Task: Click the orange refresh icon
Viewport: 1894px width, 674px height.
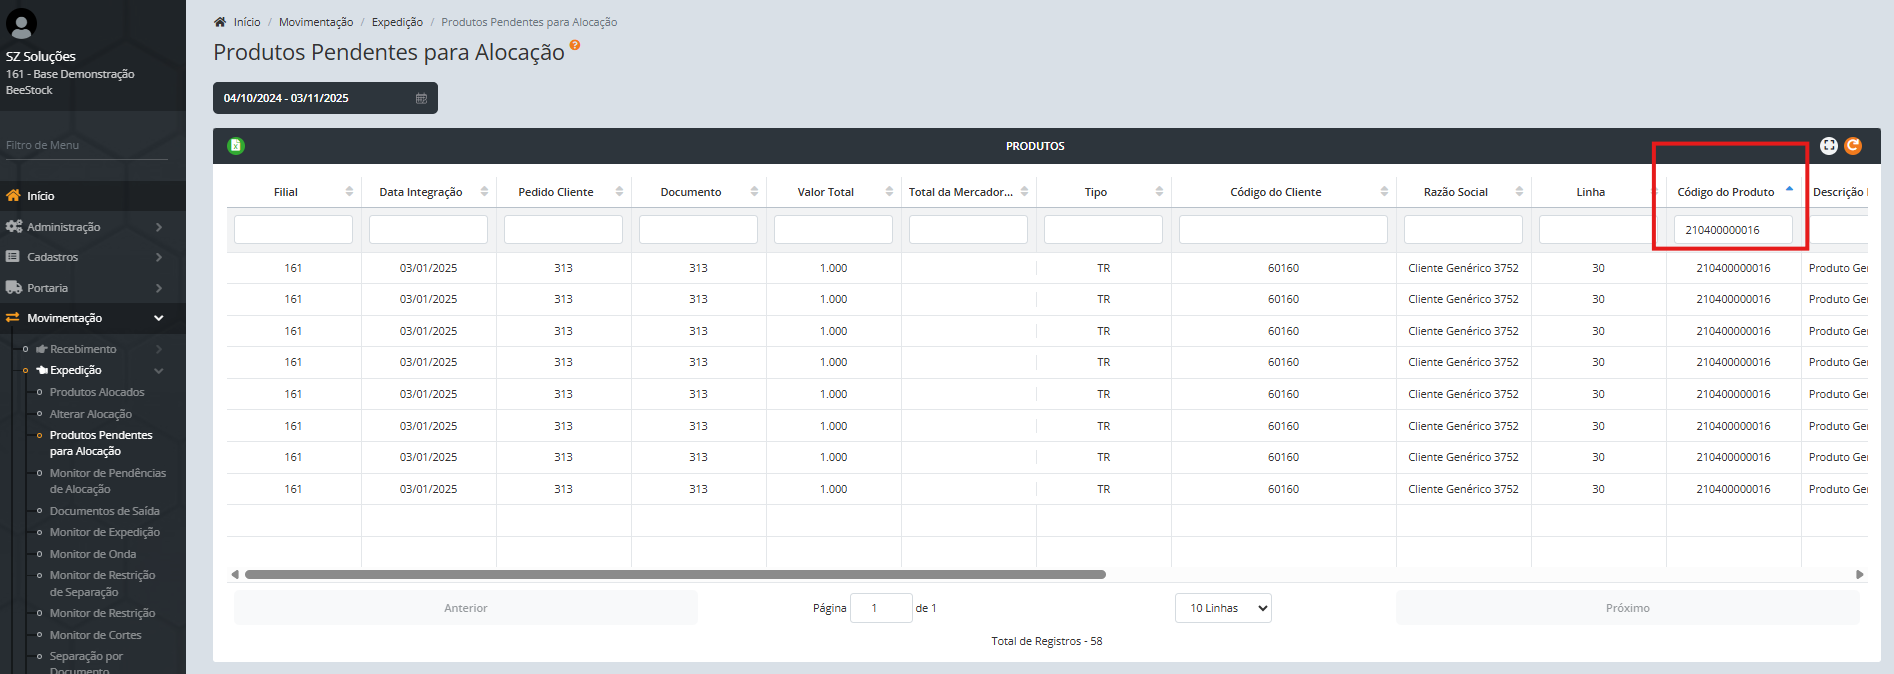Action: click(x=1853, y=146)
